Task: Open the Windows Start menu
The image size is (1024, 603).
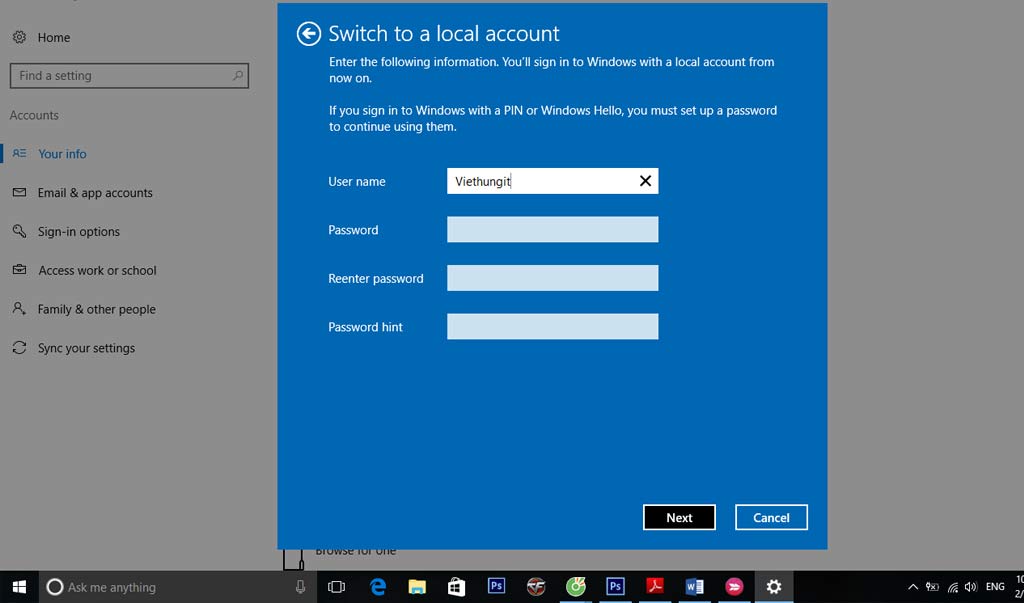Action: 18,587
